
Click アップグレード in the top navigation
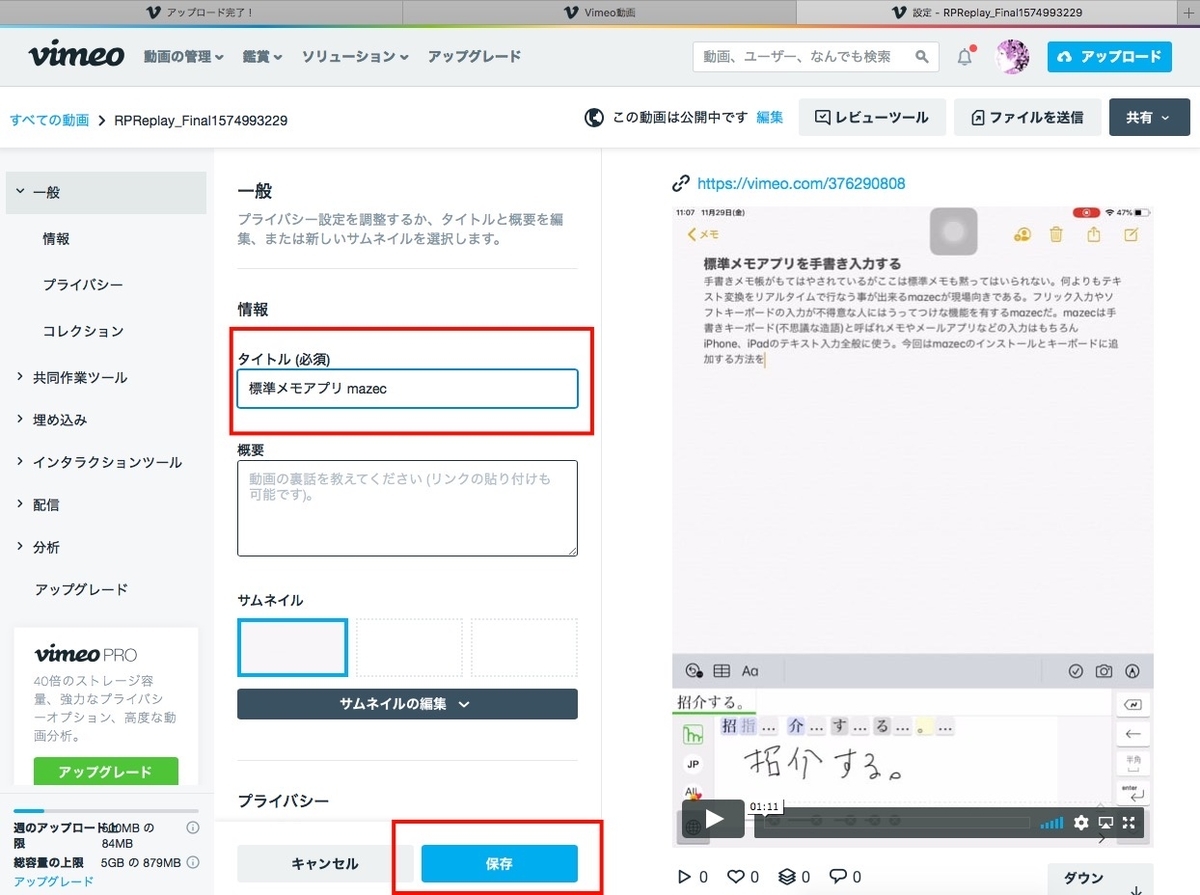pos(474,57)
